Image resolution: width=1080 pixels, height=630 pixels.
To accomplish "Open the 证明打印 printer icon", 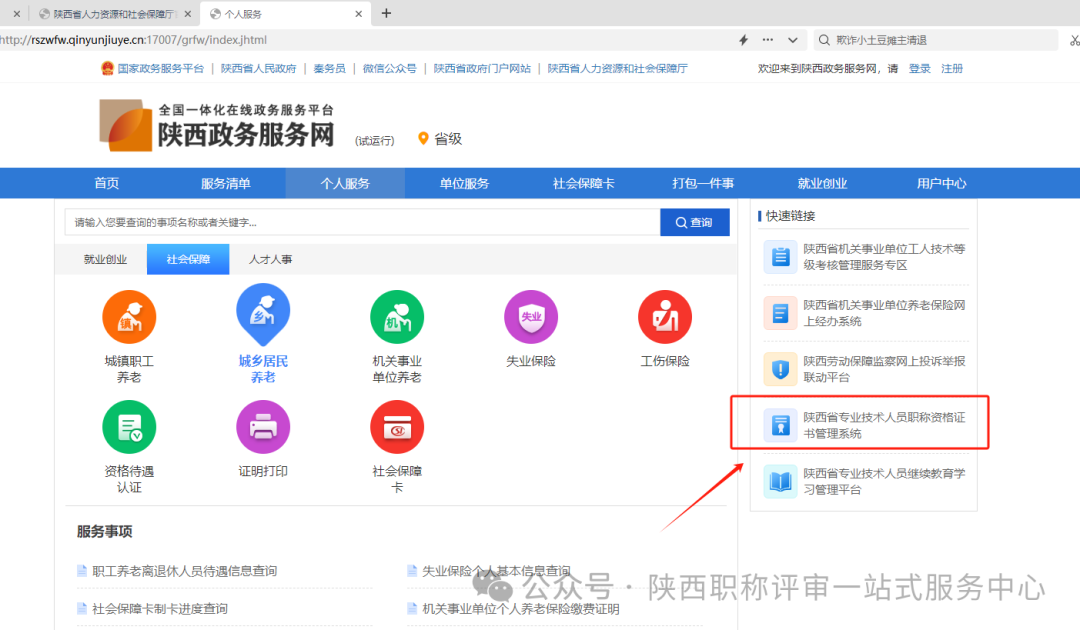I will 263,427.
